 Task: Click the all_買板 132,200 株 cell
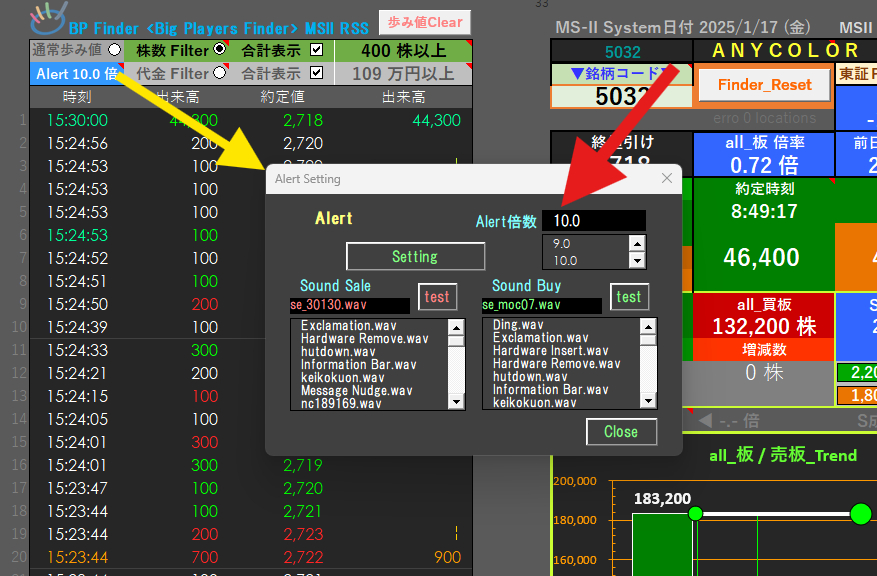(x=764, y=317)
